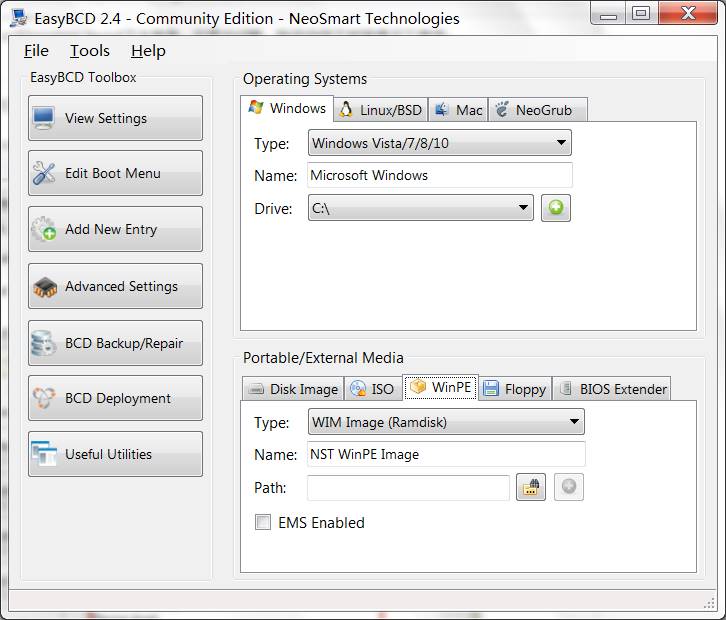This screenshot has height=620, width=726.
Task: Click the BCD Deployment button label
Action: pos(118,398)
